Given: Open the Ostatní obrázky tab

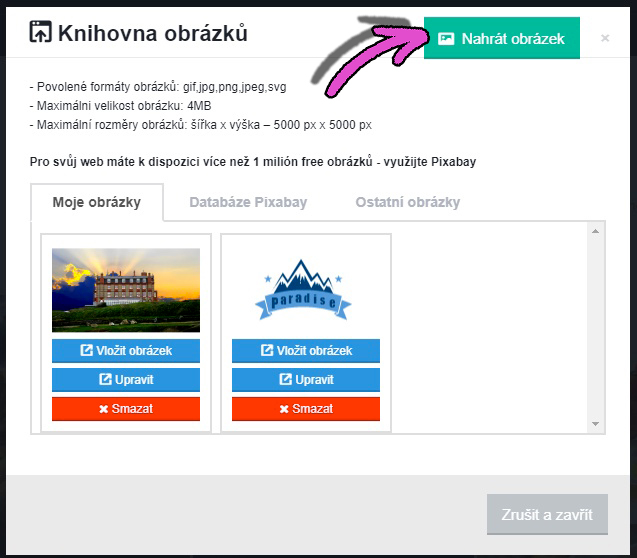Looking at the screenshot, I should pos(407,202).
